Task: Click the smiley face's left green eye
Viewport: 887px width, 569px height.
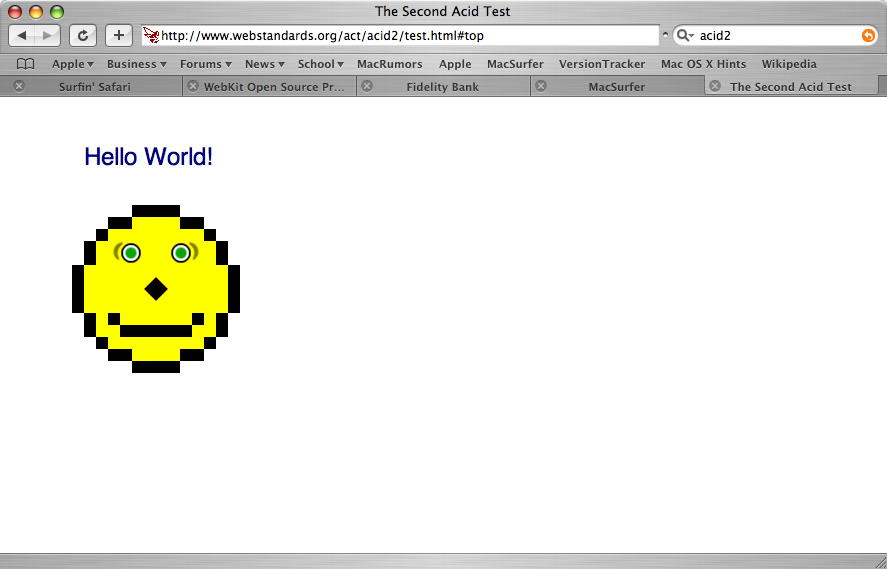Action: (131, 253)
